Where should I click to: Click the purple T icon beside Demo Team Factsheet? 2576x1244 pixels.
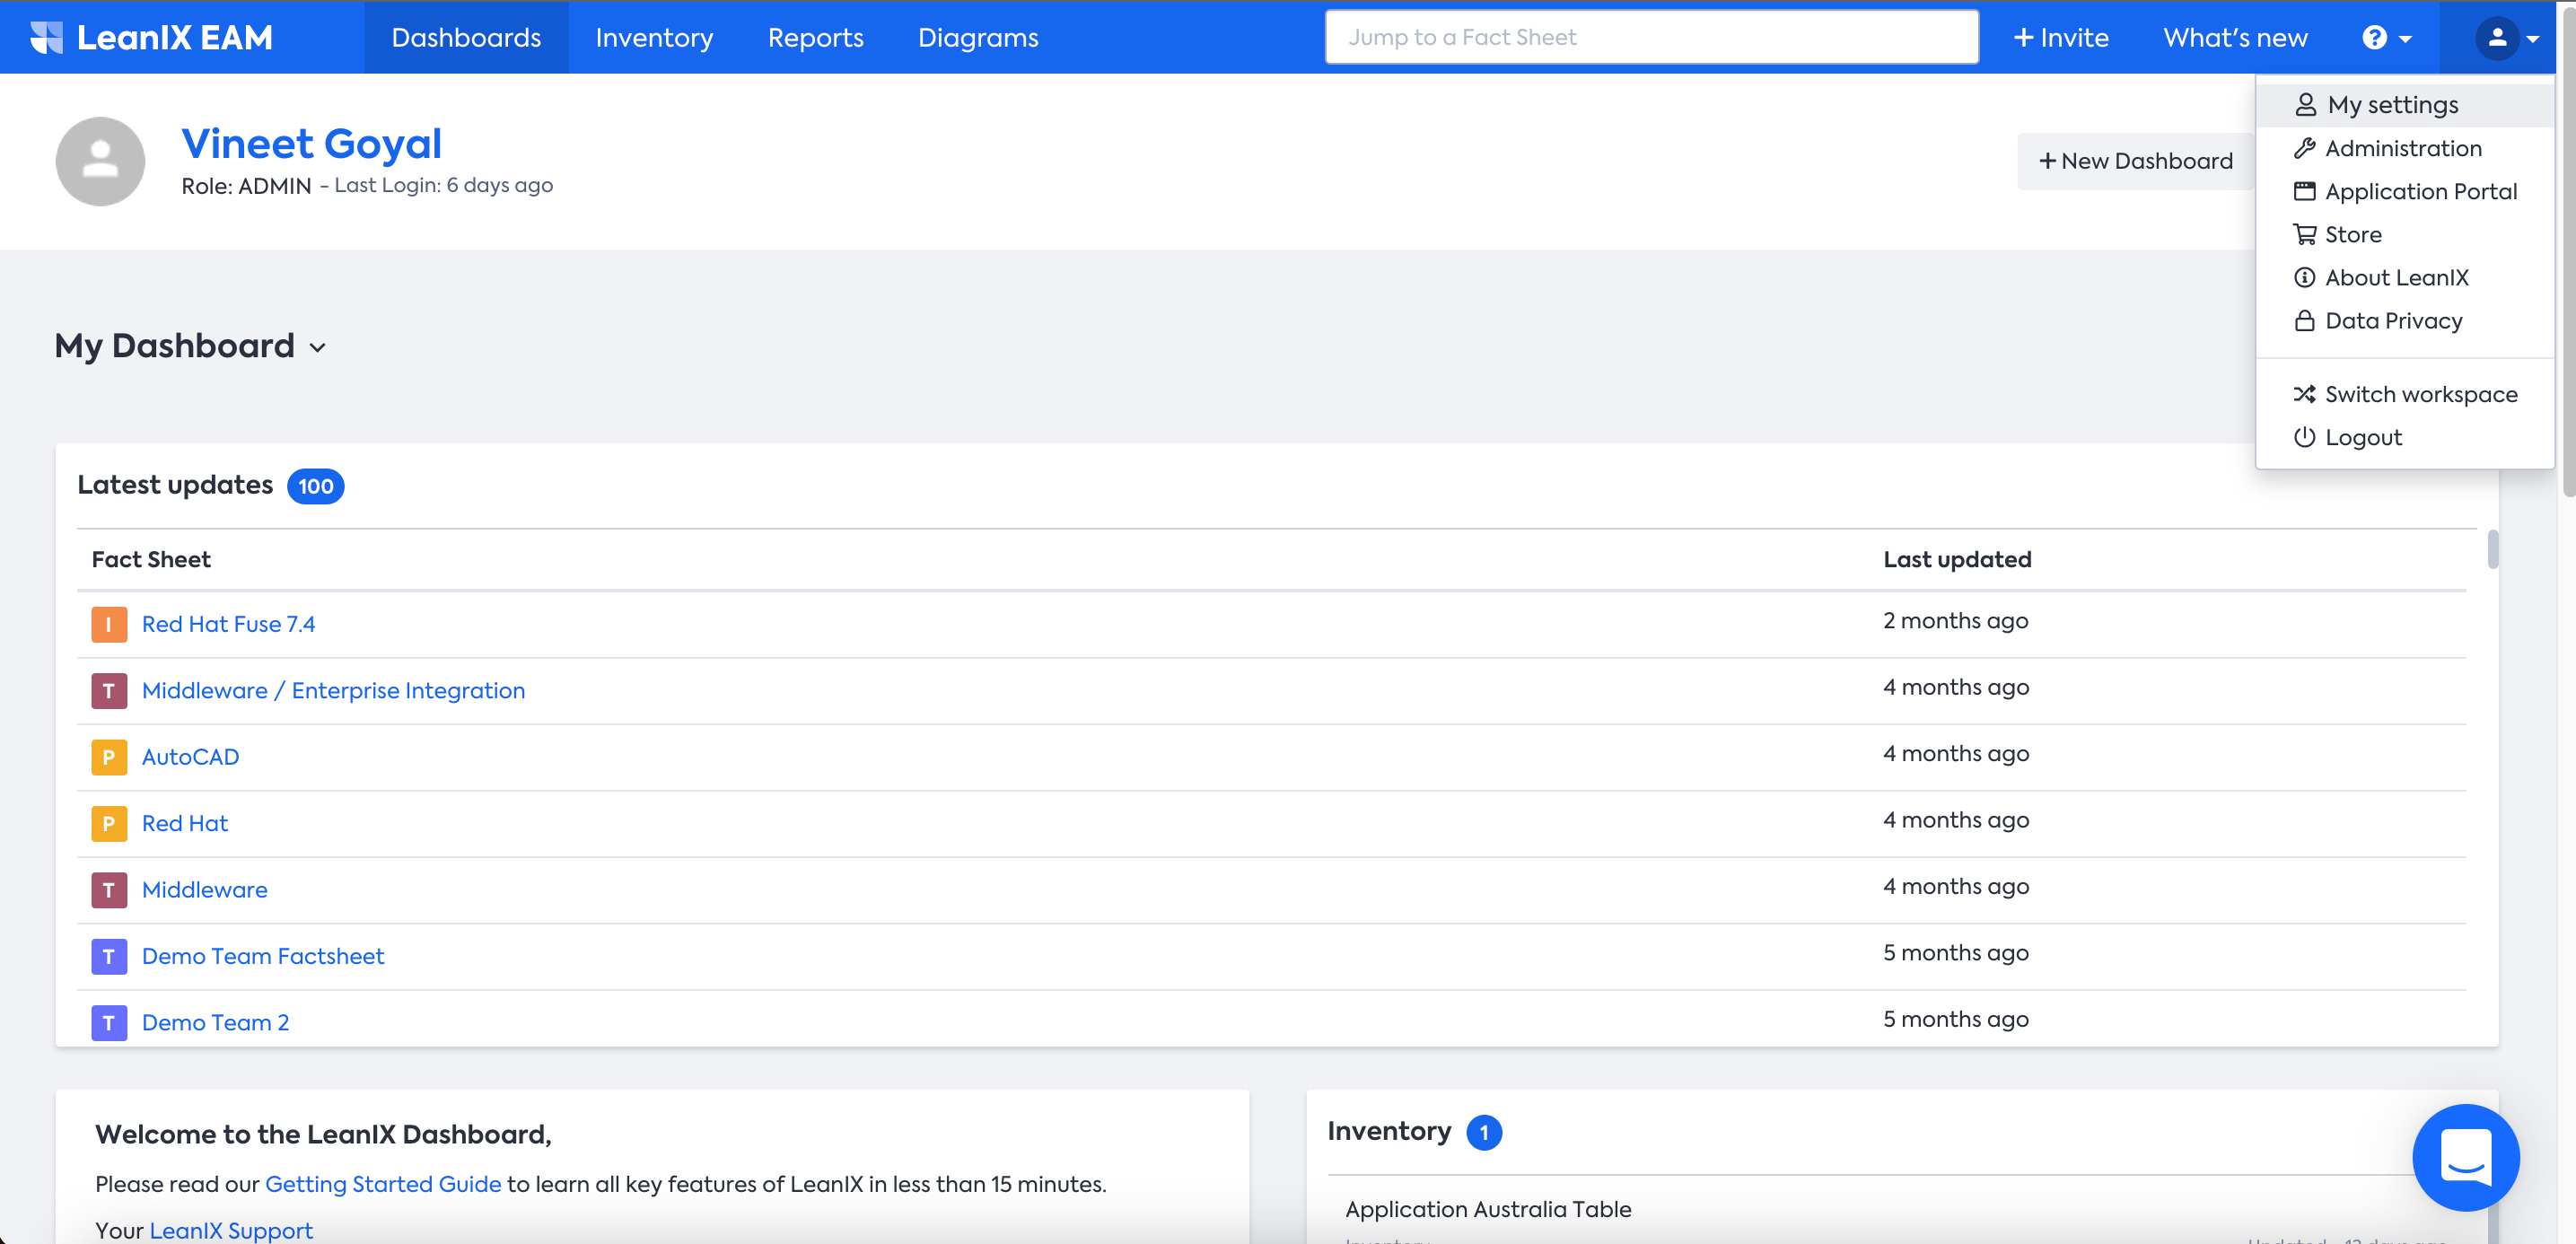coord(109,956)
